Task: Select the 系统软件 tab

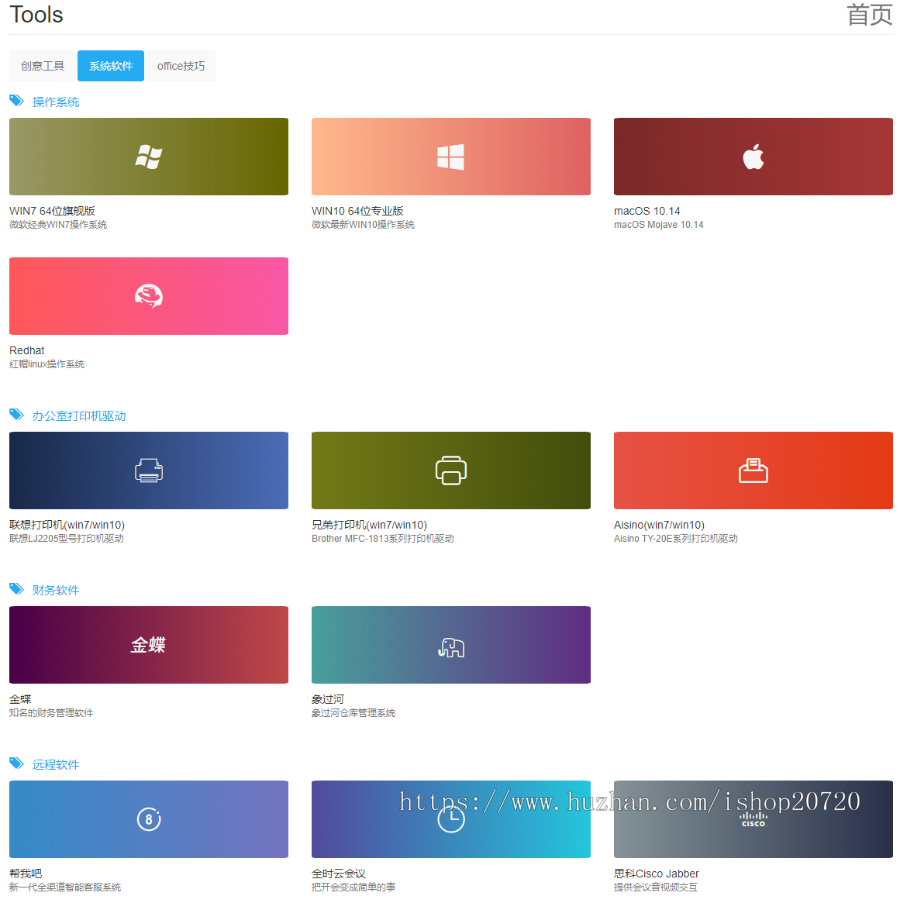Action: coord(111,66)
